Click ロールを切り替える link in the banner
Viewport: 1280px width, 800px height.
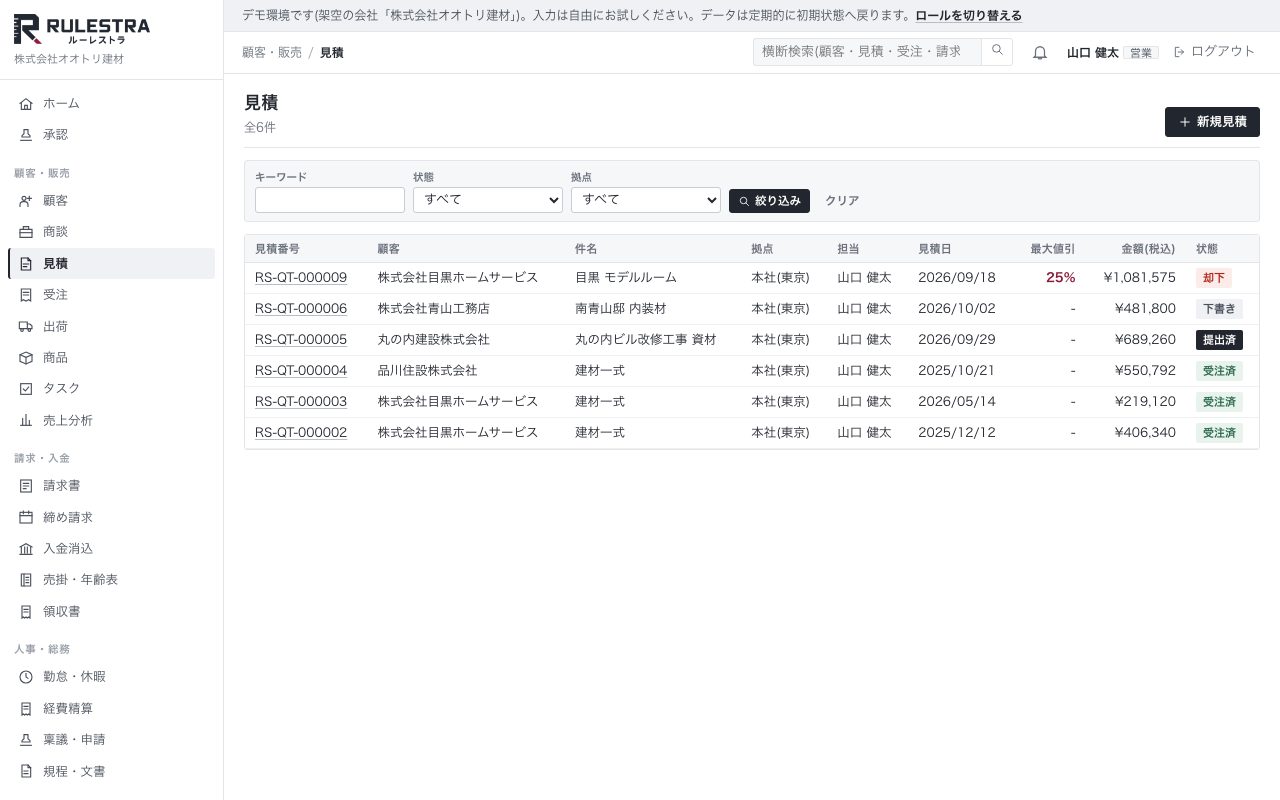[968, 16]
